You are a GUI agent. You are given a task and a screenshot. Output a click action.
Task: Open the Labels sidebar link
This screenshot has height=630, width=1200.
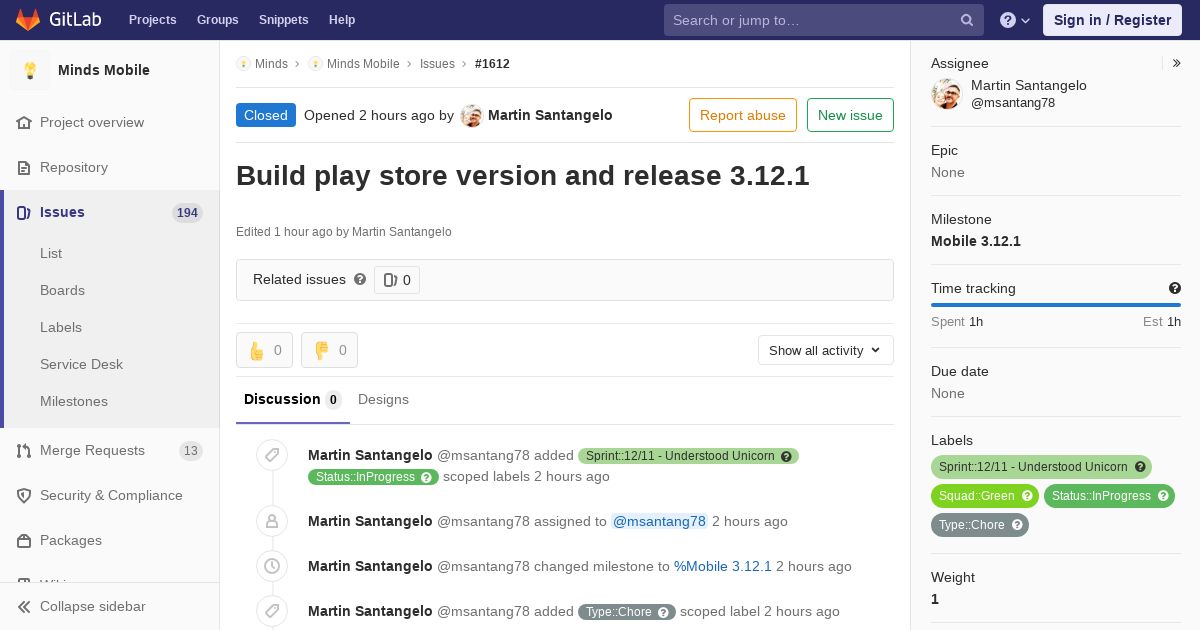click(61, 327)
